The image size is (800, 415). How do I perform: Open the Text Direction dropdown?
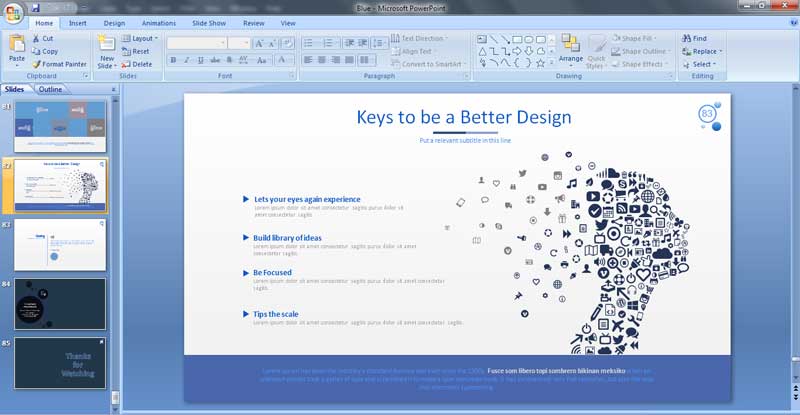tap(419, 38)
